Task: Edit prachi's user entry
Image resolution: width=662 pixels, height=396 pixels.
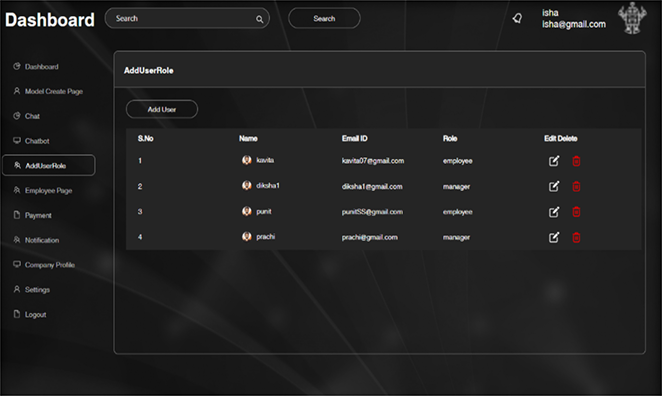Action: click(x=554, y=237)
